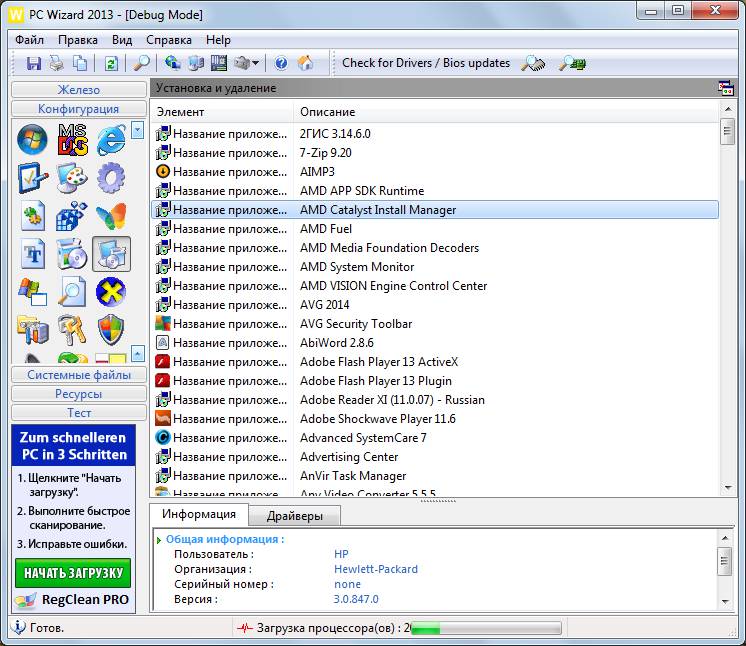Click the Copy pages toolbar icon
This screenshot has width=746, height=646.
click(x=80, y=63)
